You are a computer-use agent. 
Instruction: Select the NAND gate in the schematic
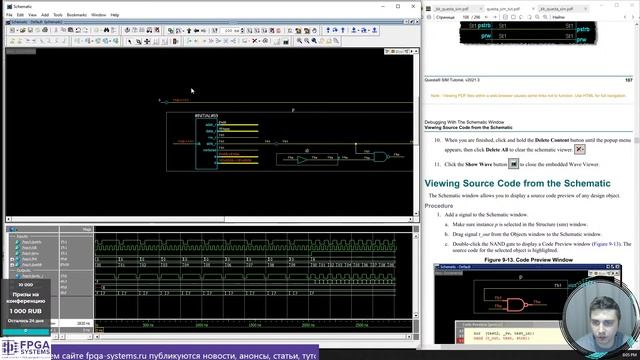pyautogui.click(x=381, y=157)
